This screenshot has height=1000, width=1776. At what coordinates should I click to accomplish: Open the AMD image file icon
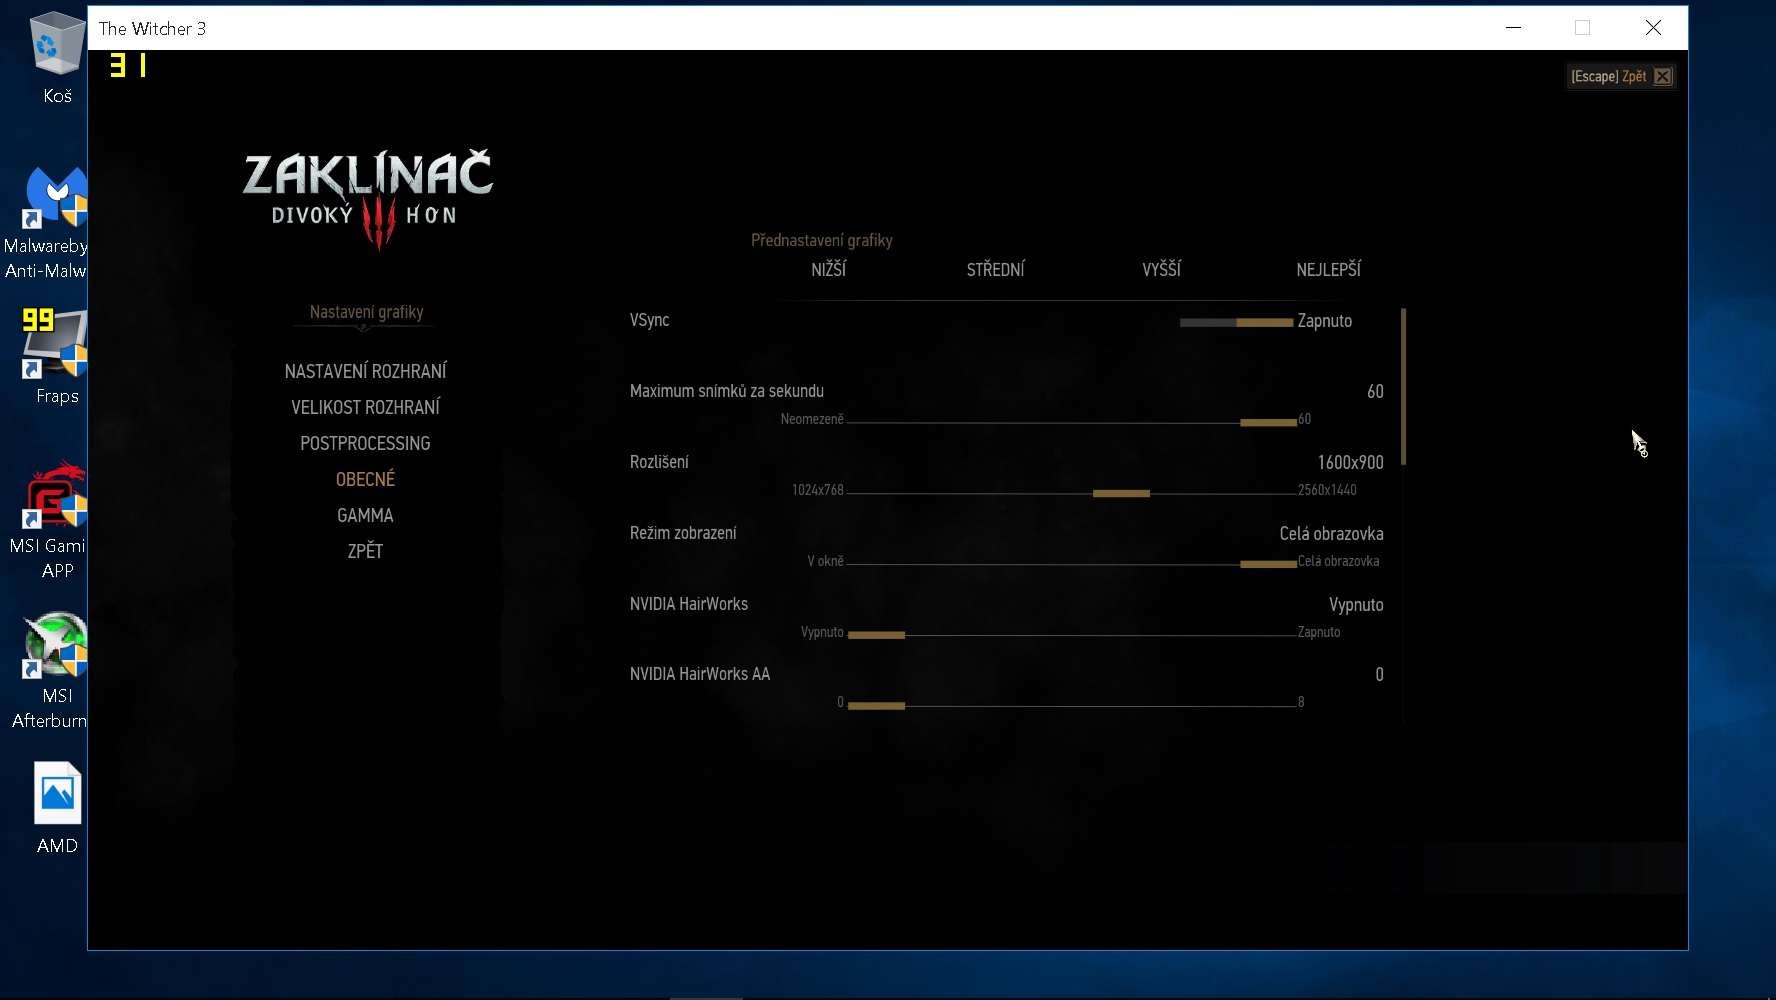coord(57,808)
